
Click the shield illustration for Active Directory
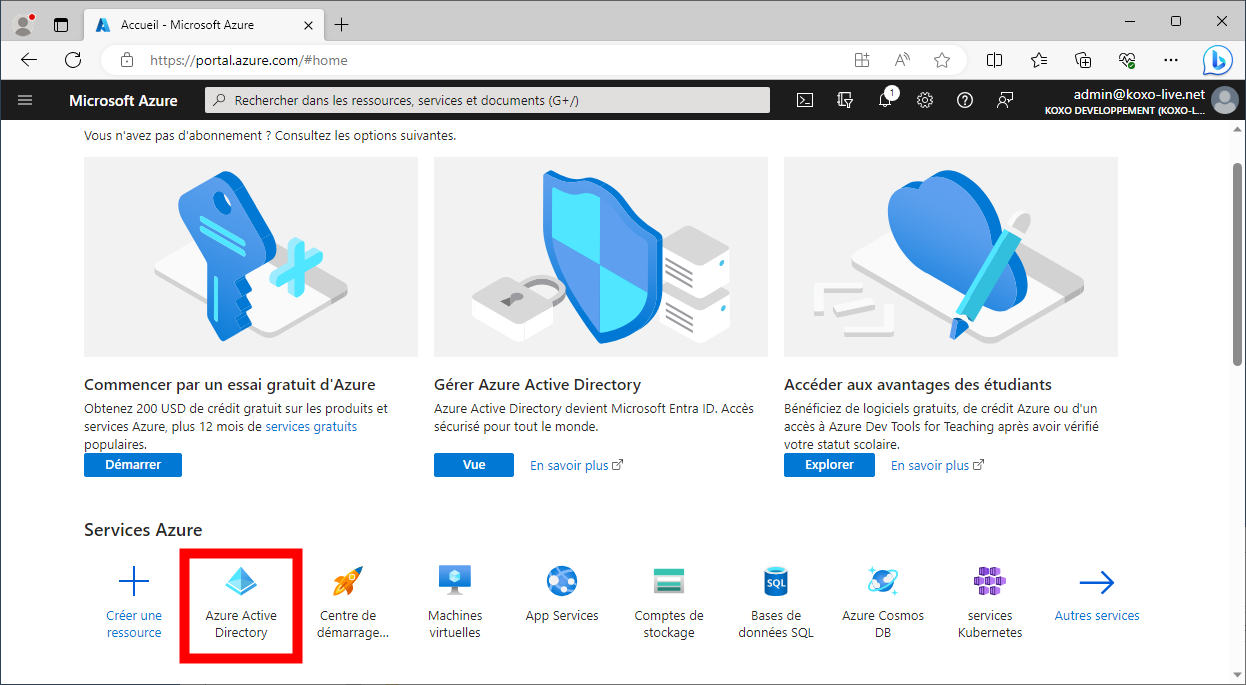601,257
